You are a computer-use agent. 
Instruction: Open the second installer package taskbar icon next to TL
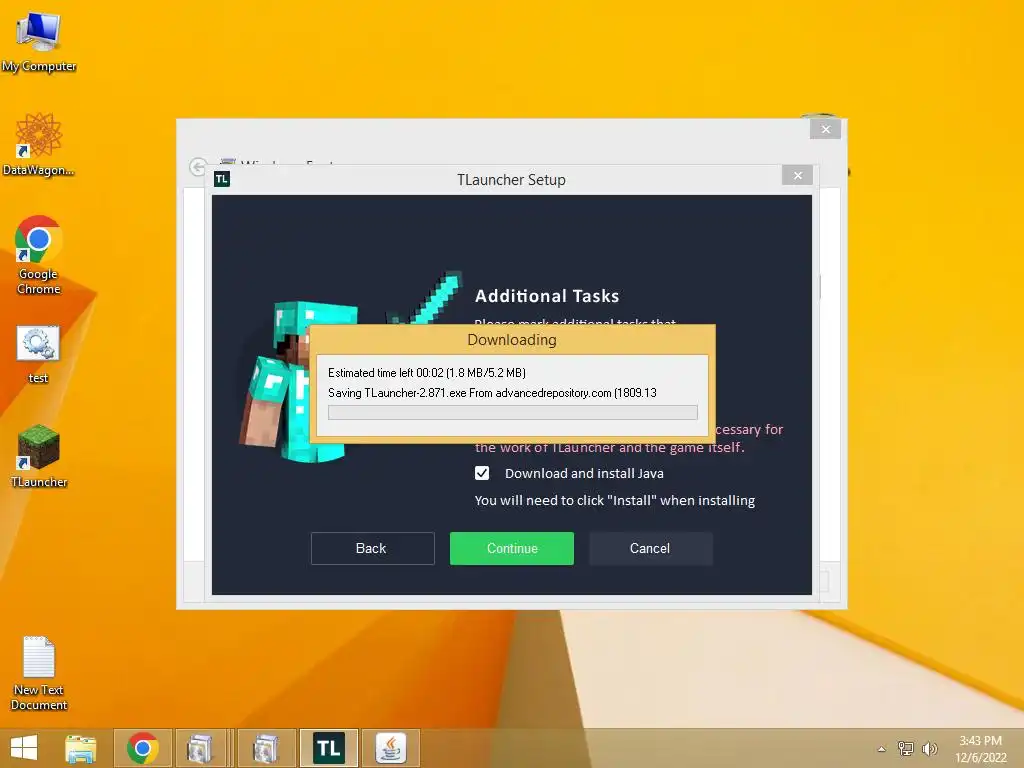[266, 748]
